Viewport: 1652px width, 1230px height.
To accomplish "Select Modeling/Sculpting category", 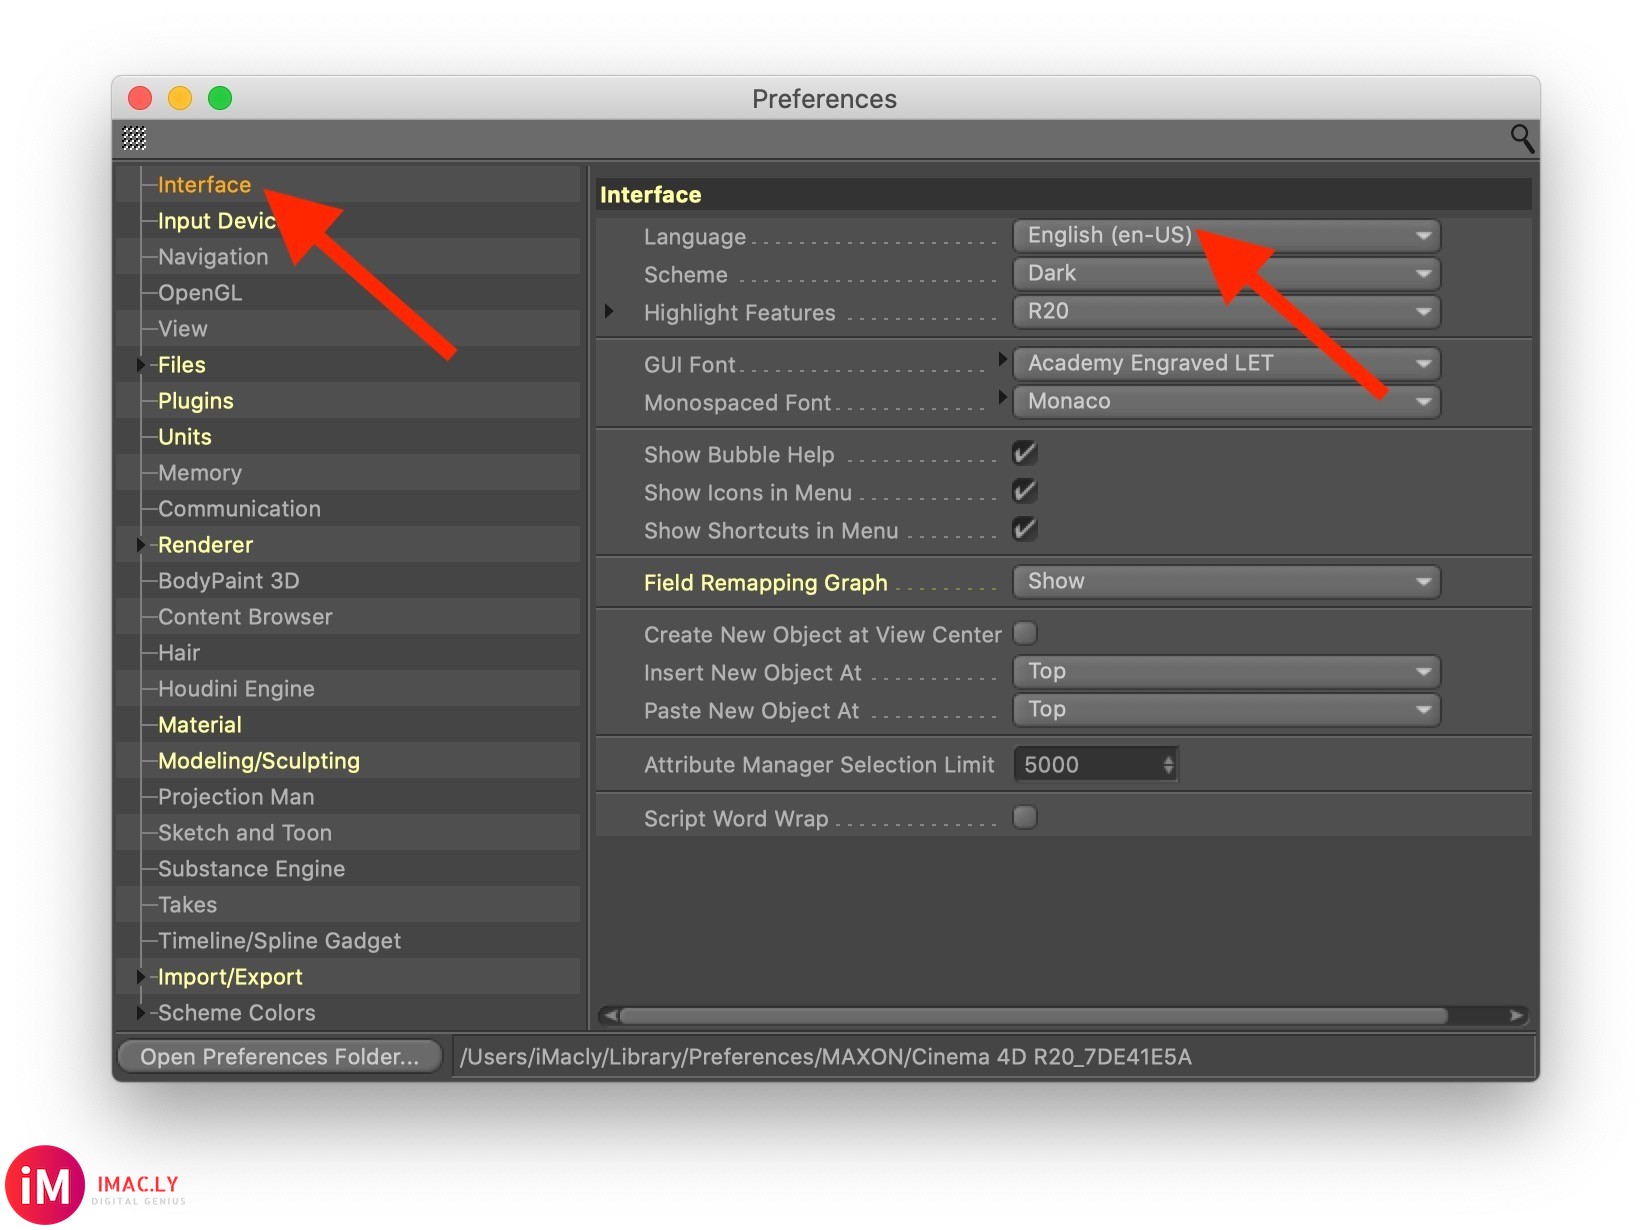I will click(258, 761).
